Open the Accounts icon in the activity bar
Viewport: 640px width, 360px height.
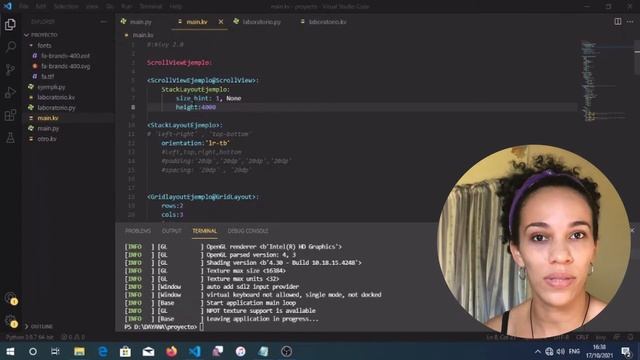coord(10,298)
